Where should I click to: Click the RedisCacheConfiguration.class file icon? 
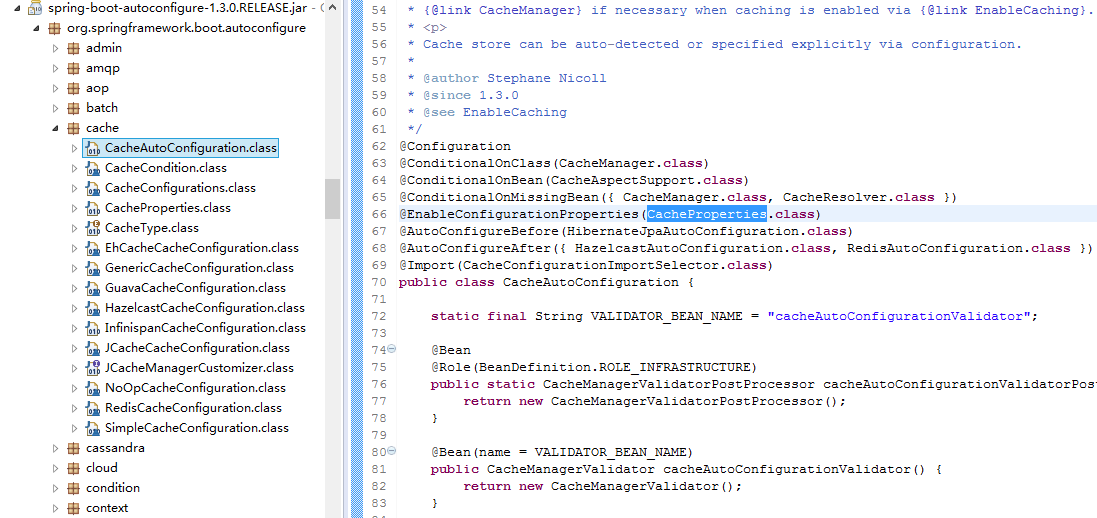point(92,407)
